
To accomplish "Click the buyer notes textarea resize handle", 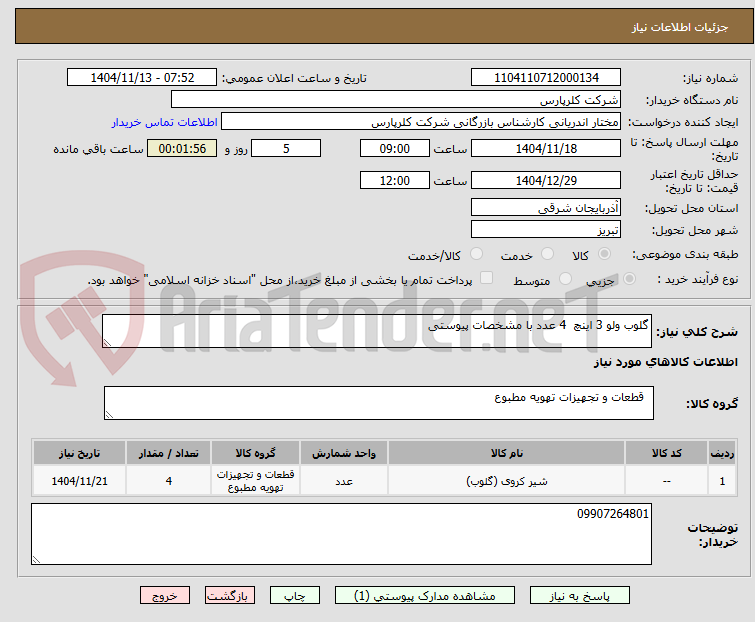I will point(36,560).
